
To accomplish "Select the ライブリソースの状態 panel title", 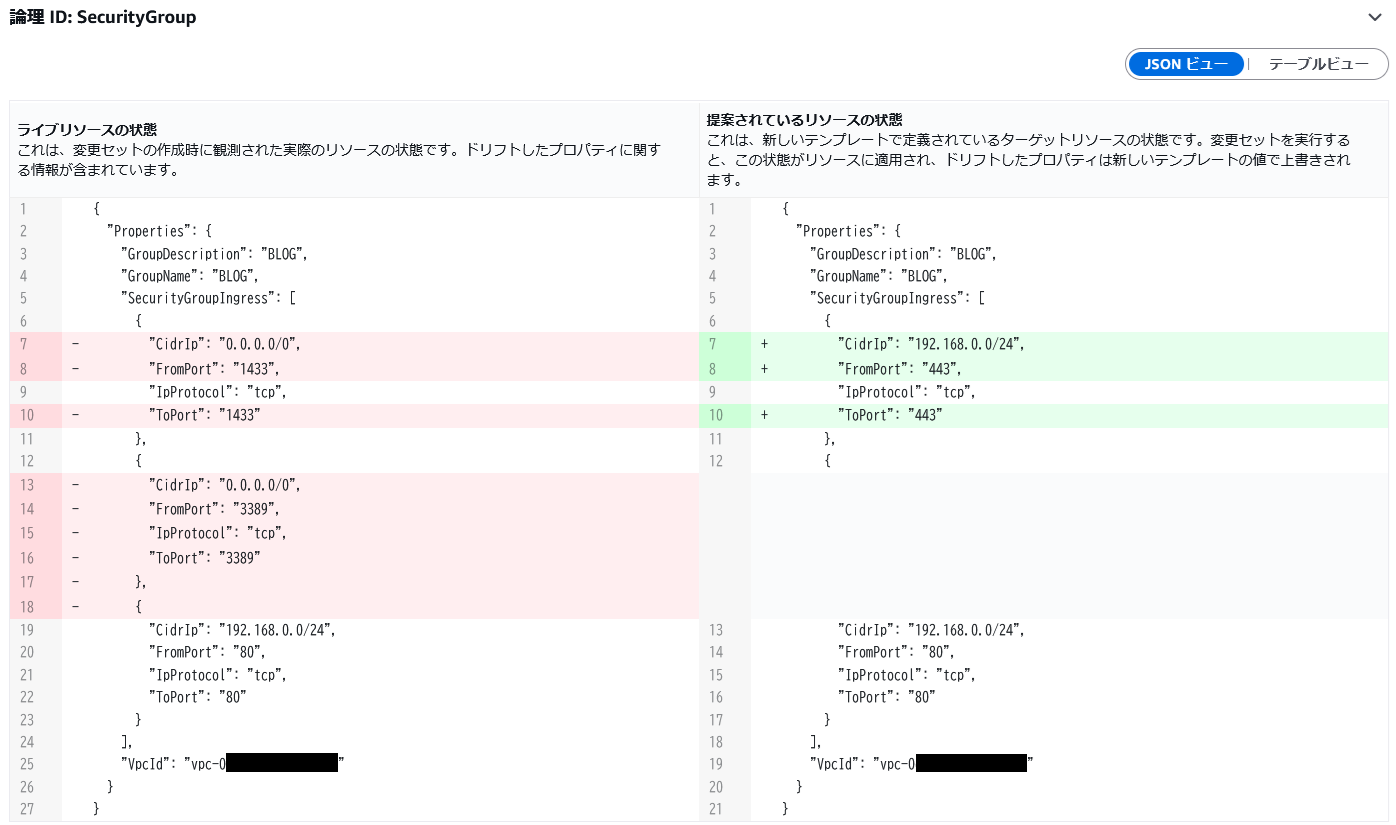I will [87, 130].
